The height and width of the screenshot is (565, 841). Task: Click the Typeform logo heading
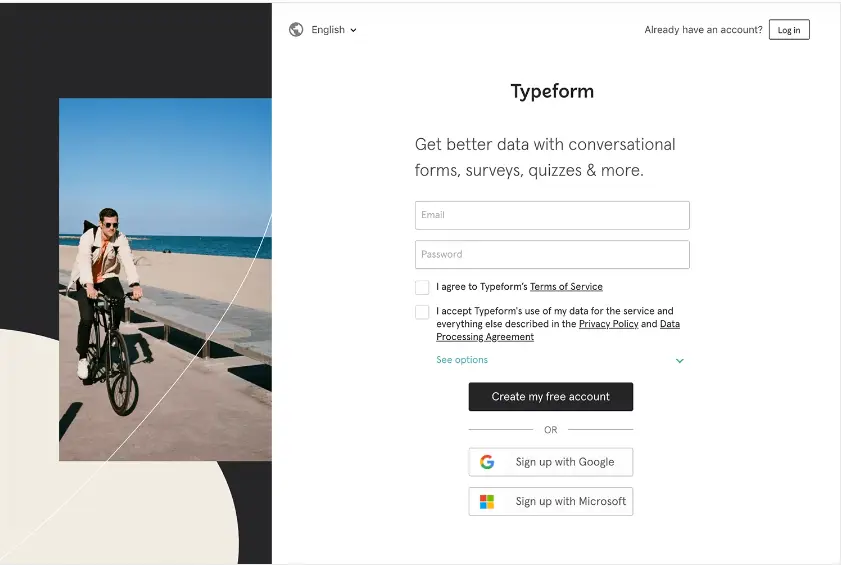[x=552, y=91]
